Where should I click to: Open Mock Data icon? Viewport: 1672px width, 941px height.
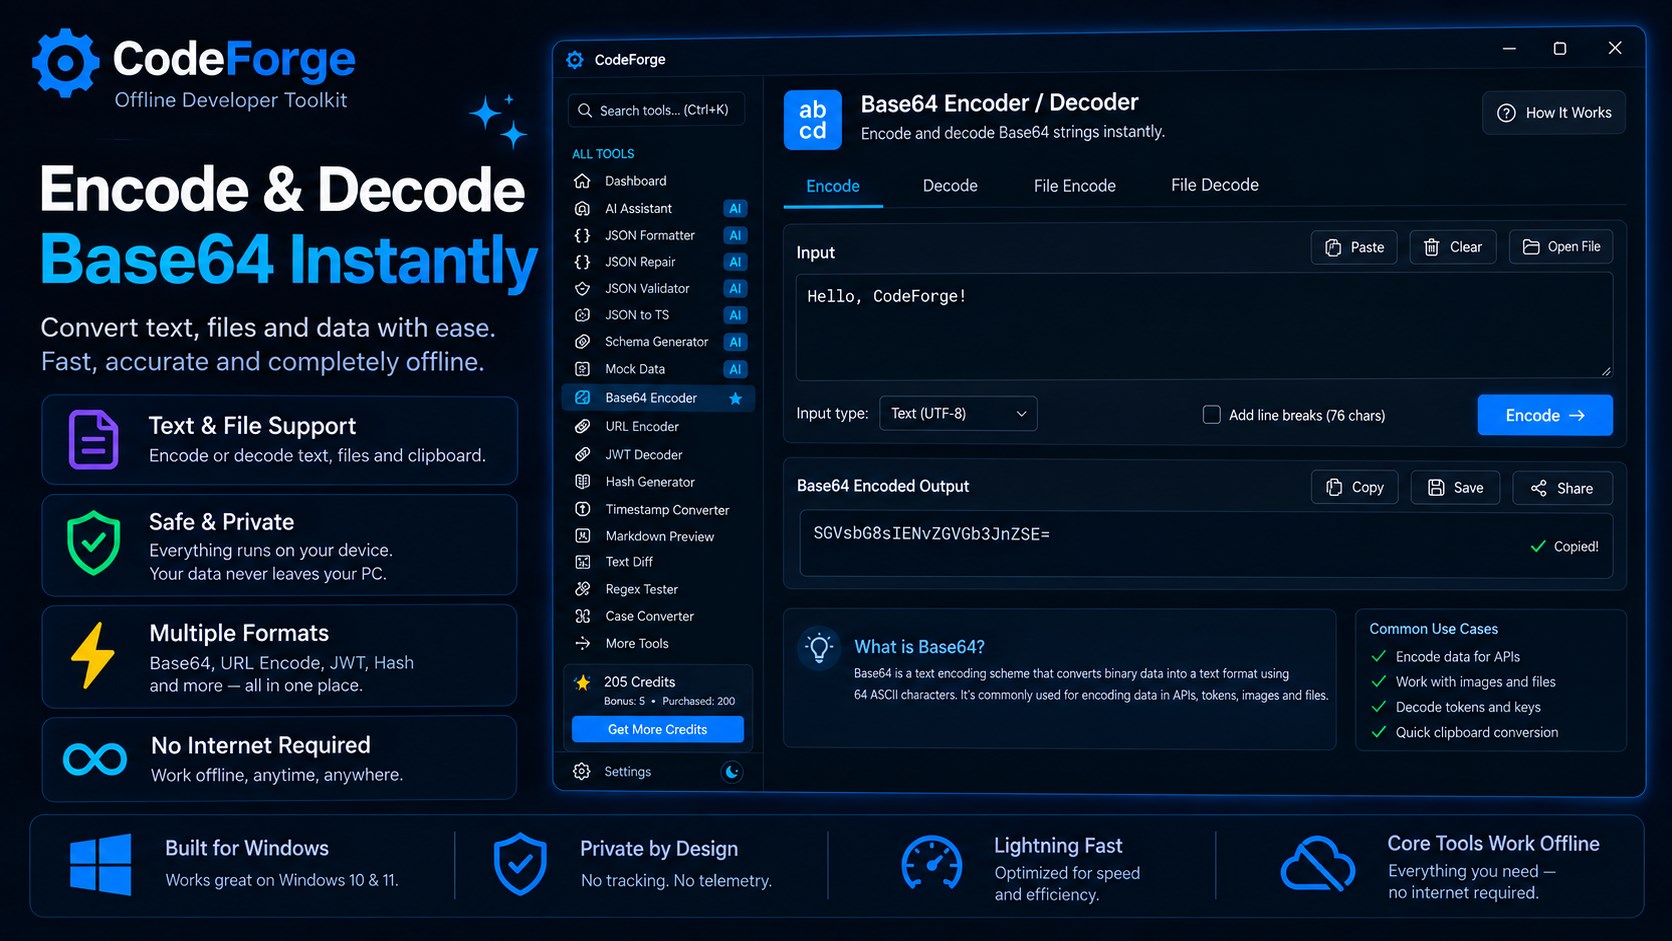pos(582,369)
